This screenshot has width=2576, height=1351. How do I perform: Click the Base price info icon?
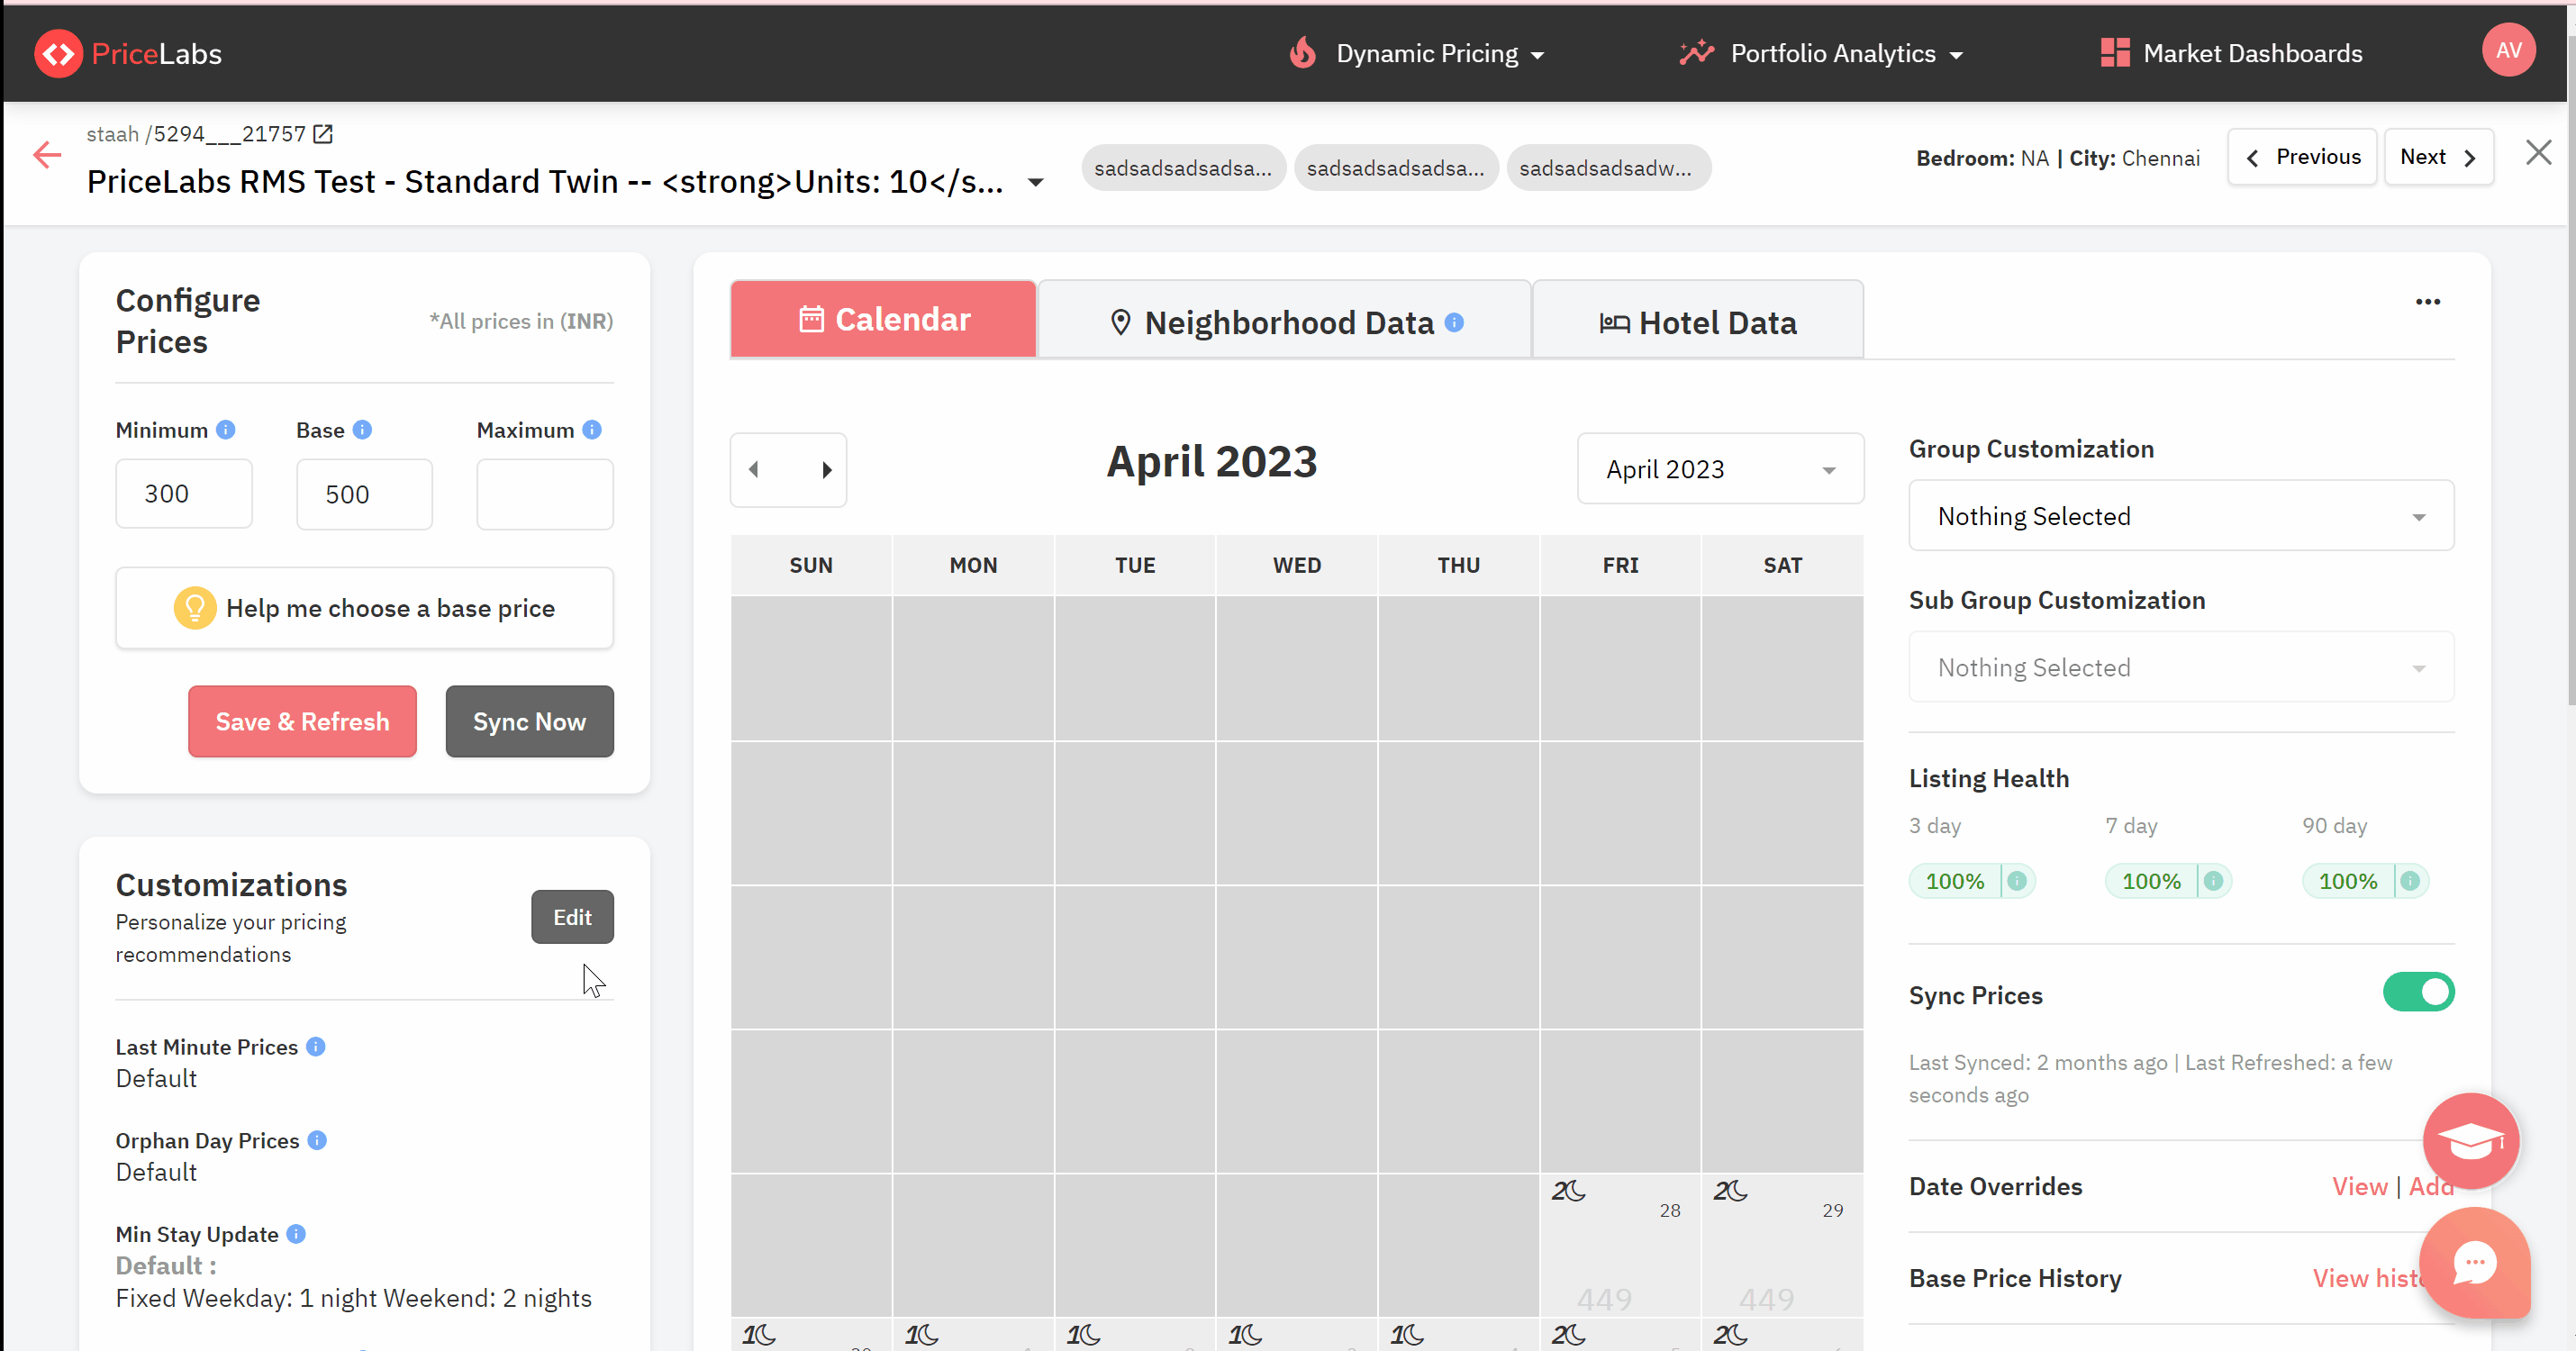coord(362,429)
